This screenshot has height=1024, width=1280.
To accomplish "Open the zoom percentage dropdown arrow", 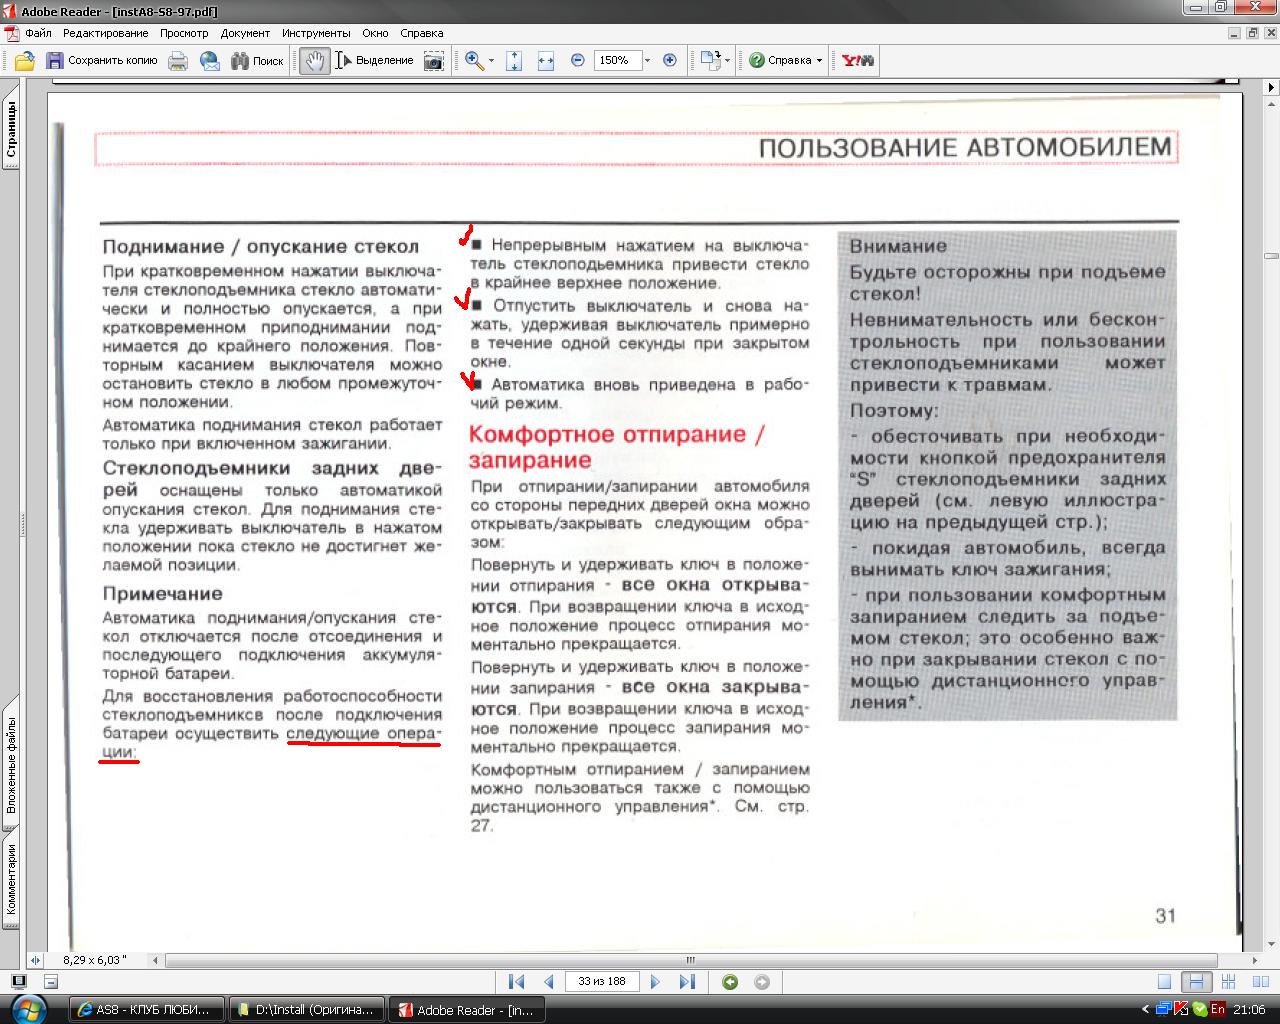I will 647,61.
